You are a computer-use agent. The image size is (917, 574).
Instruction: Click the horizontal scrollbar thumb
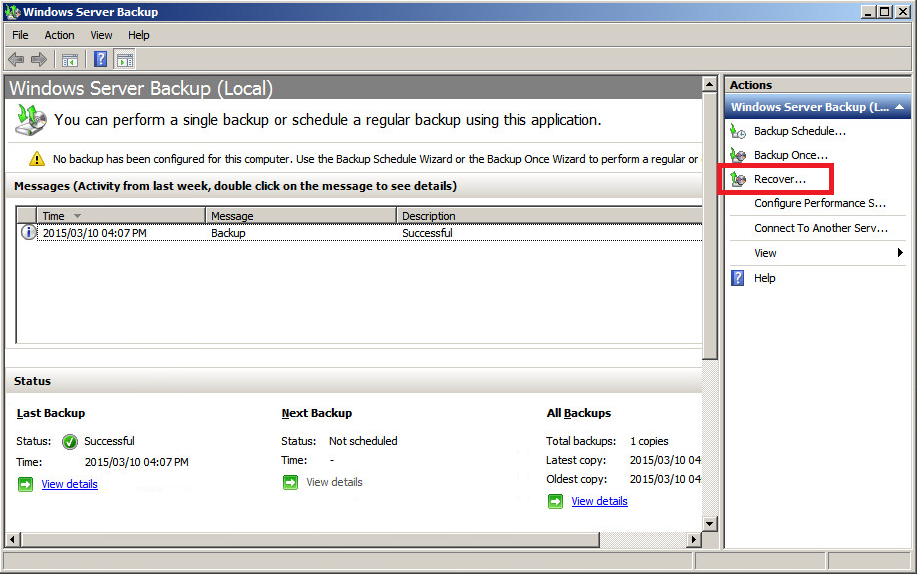pos(310,539)
